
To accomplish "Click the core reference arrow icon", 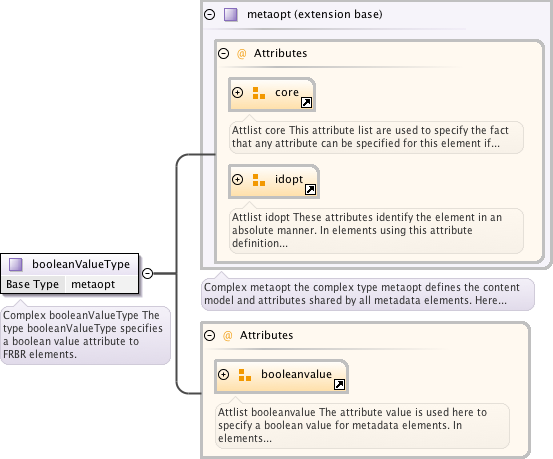I will 306,103.
